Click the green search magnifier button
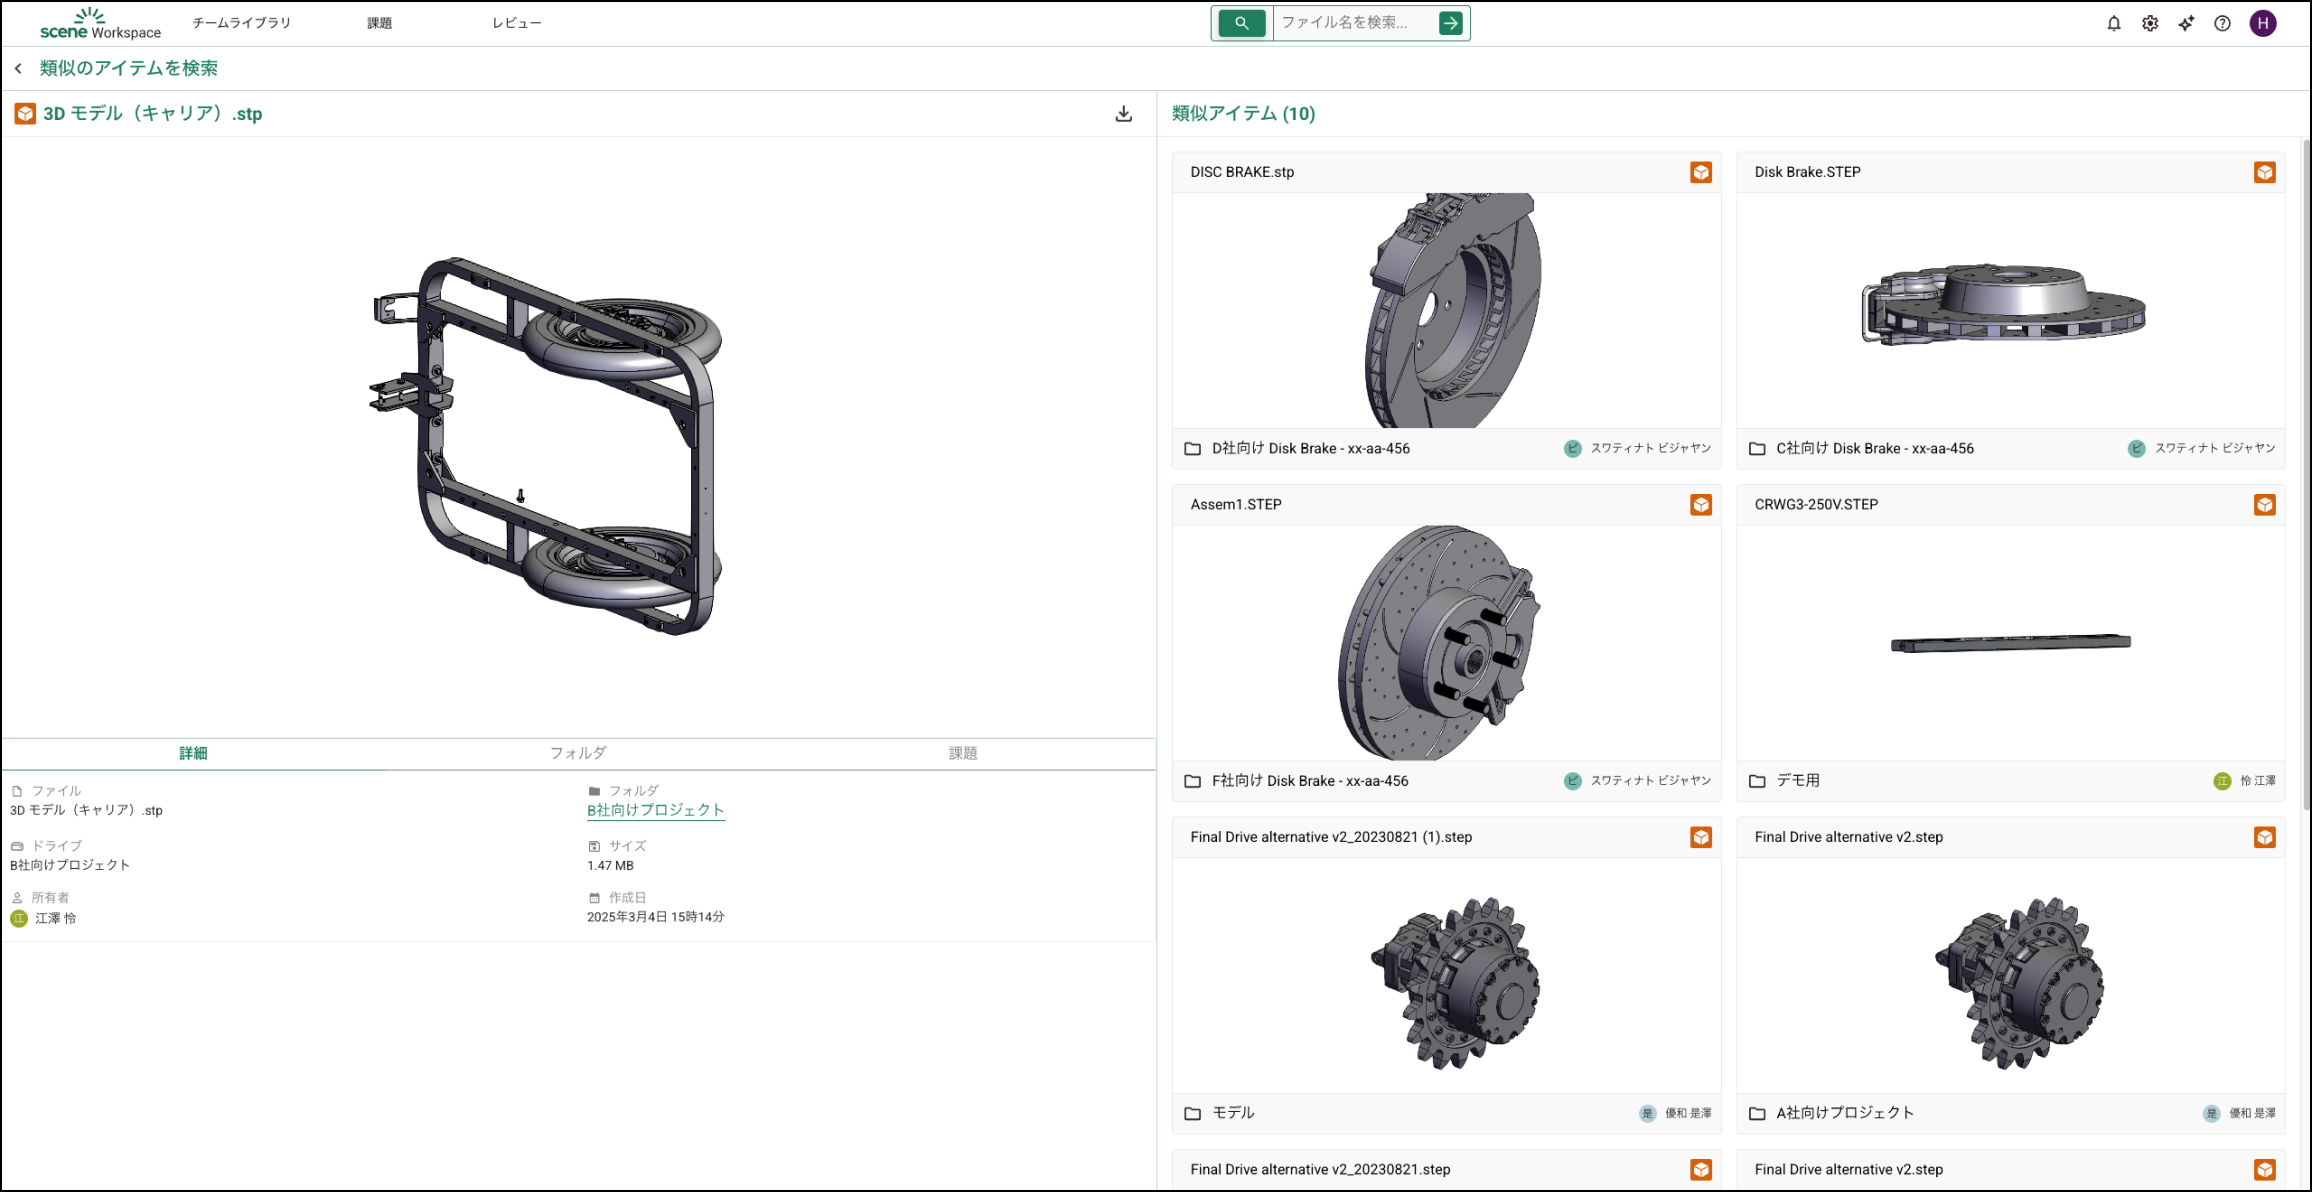The image size is (2312, 1192). click(1241, 23)
